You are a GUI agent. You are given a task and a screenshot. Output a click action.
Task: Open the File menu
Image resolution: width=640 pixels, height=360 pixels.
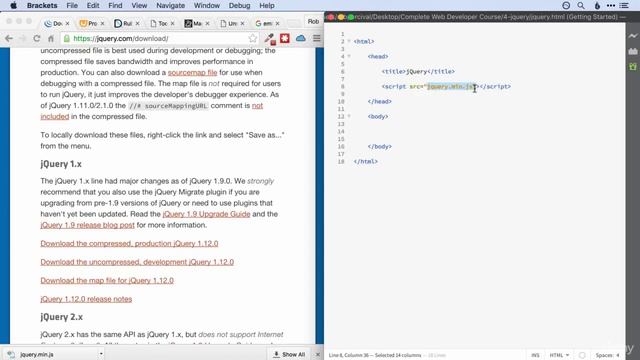[x=72, y=5]
